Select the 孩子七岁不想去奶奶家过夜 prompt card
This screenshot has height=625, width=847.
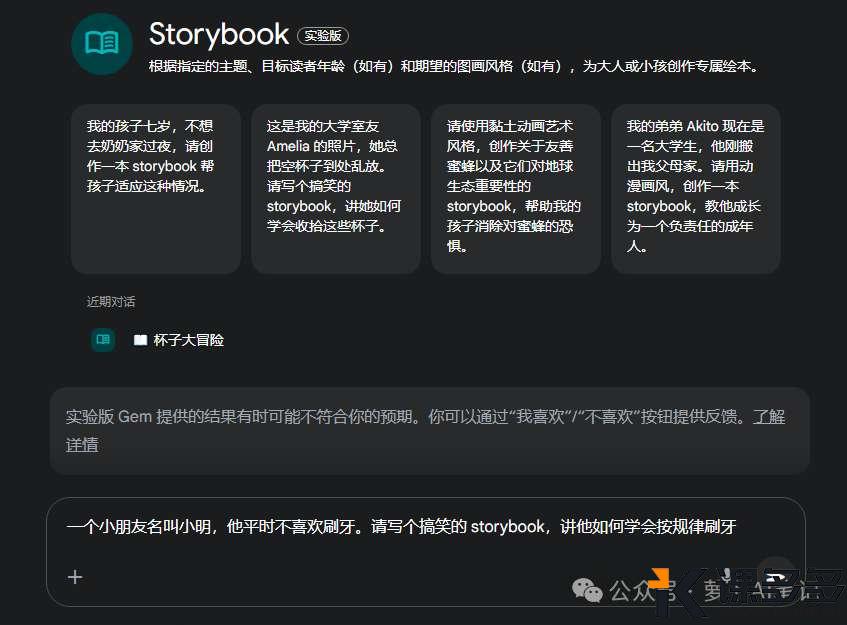coord(155,188)
